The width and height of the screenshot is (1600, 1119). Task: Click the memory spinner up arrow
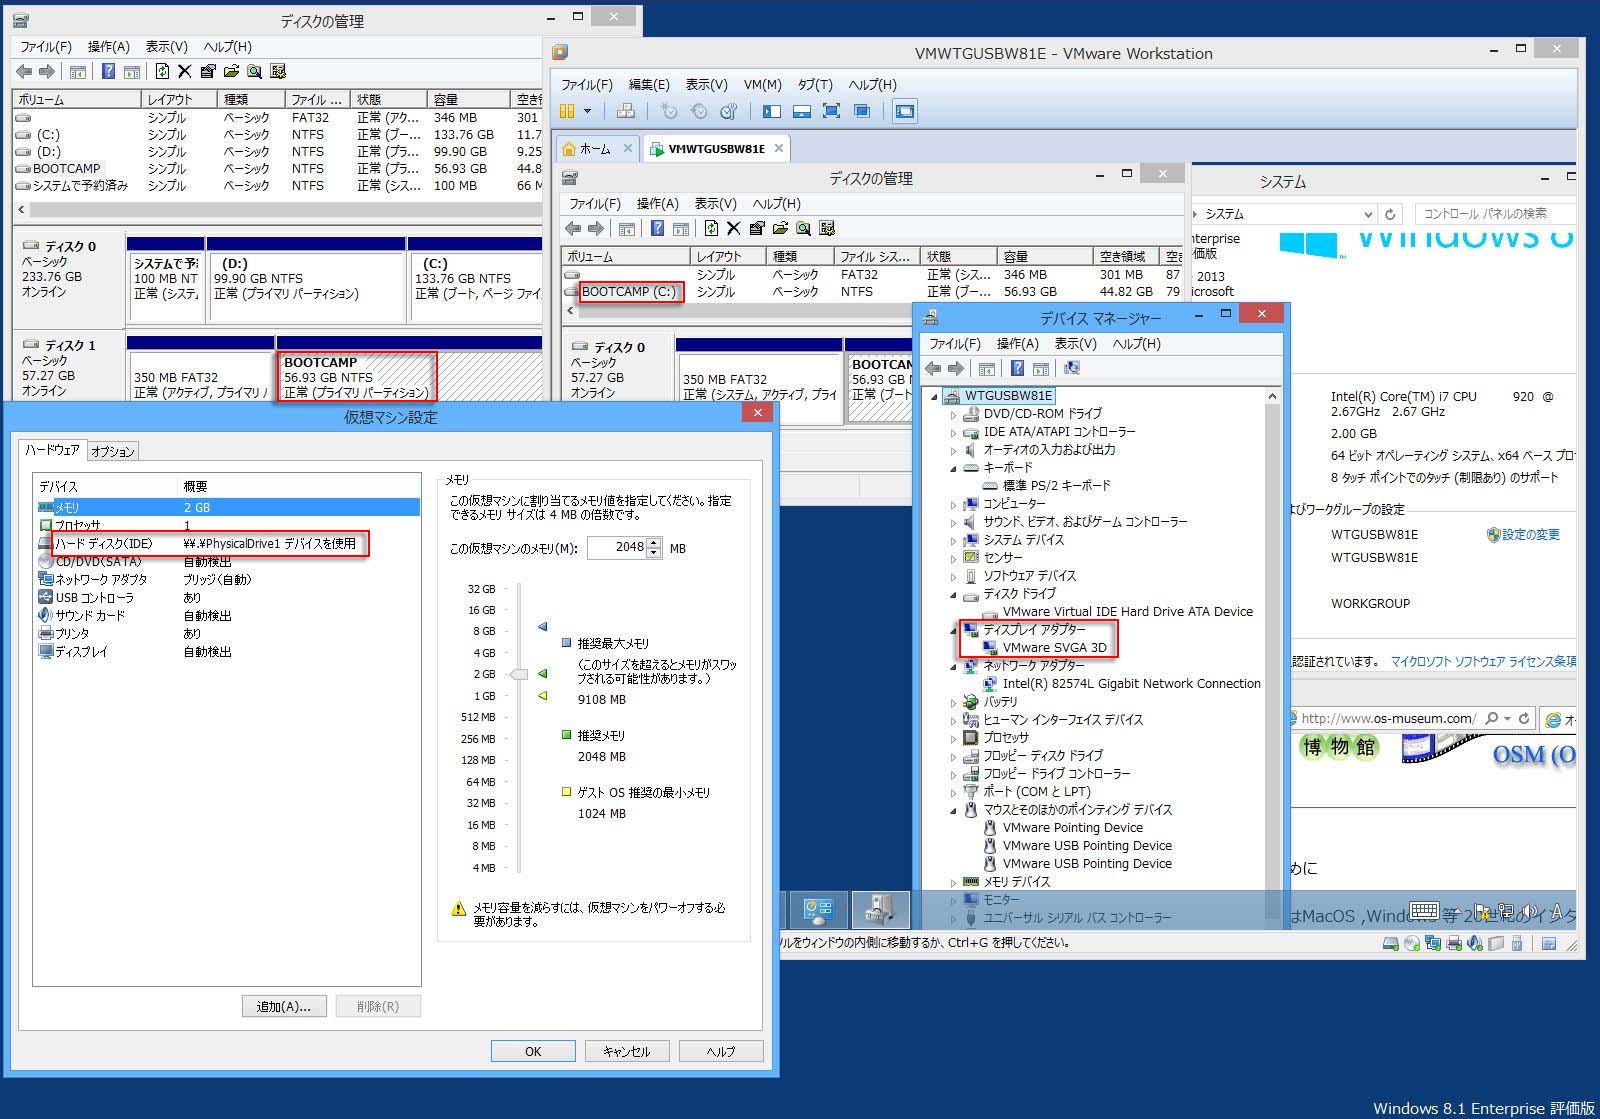coord(654,543)
